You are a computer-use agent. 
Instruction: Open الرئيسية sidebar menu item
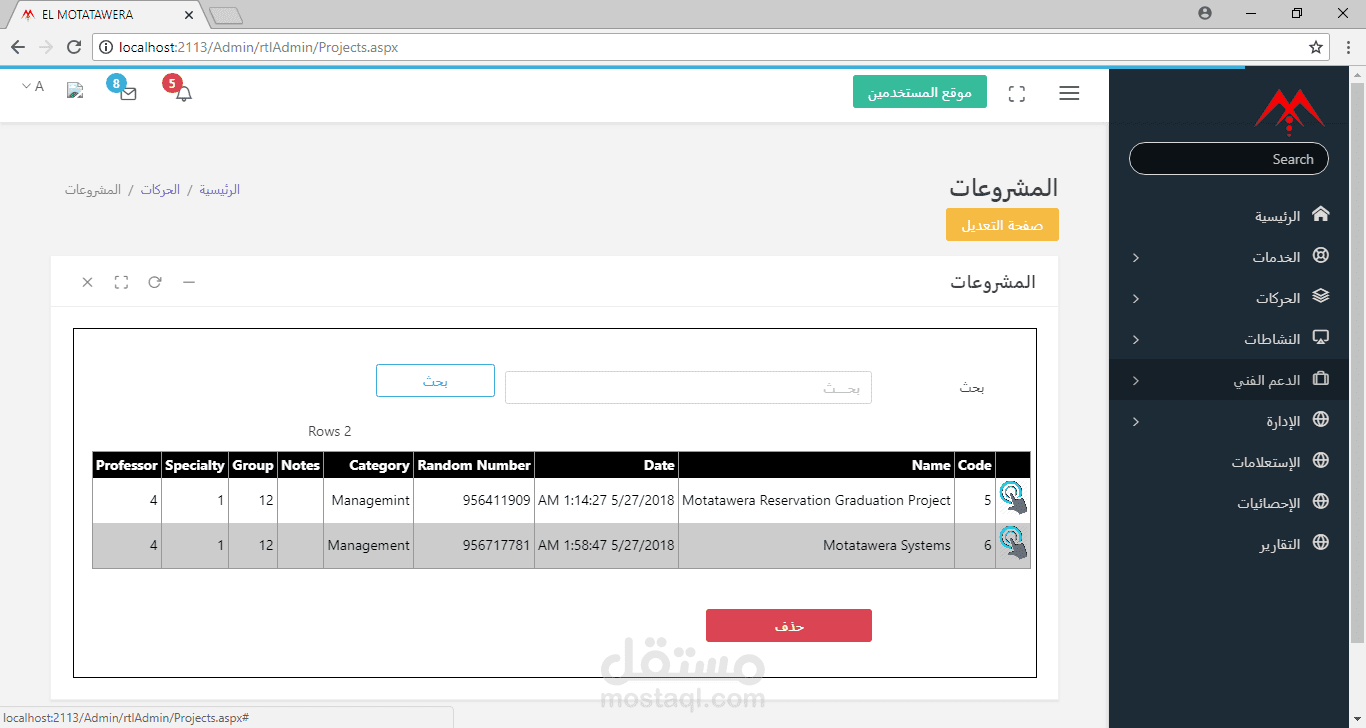click(x=1229, y=216)
